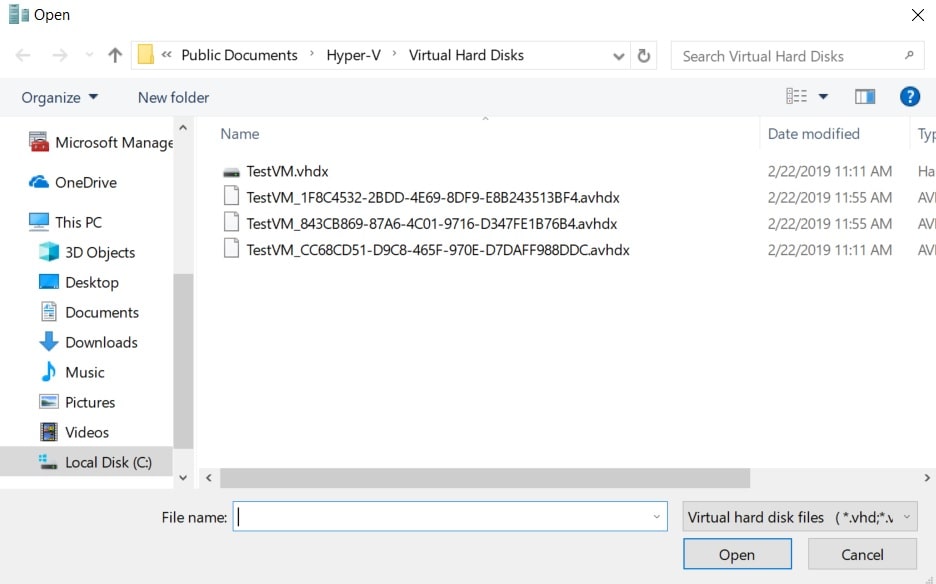Toggle the preview pane icon
936x584 pixels.
click(865, 97)
